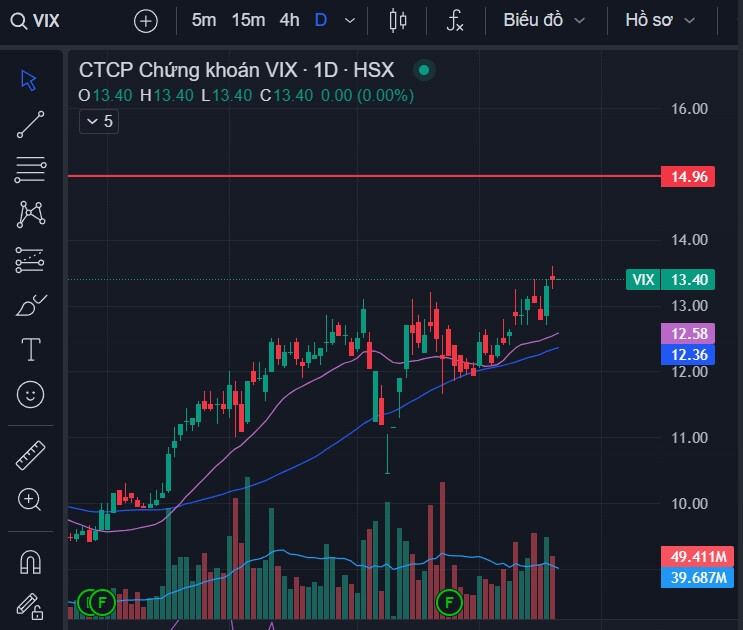Select the text T tool
The image size is (743, 630).
30,350
